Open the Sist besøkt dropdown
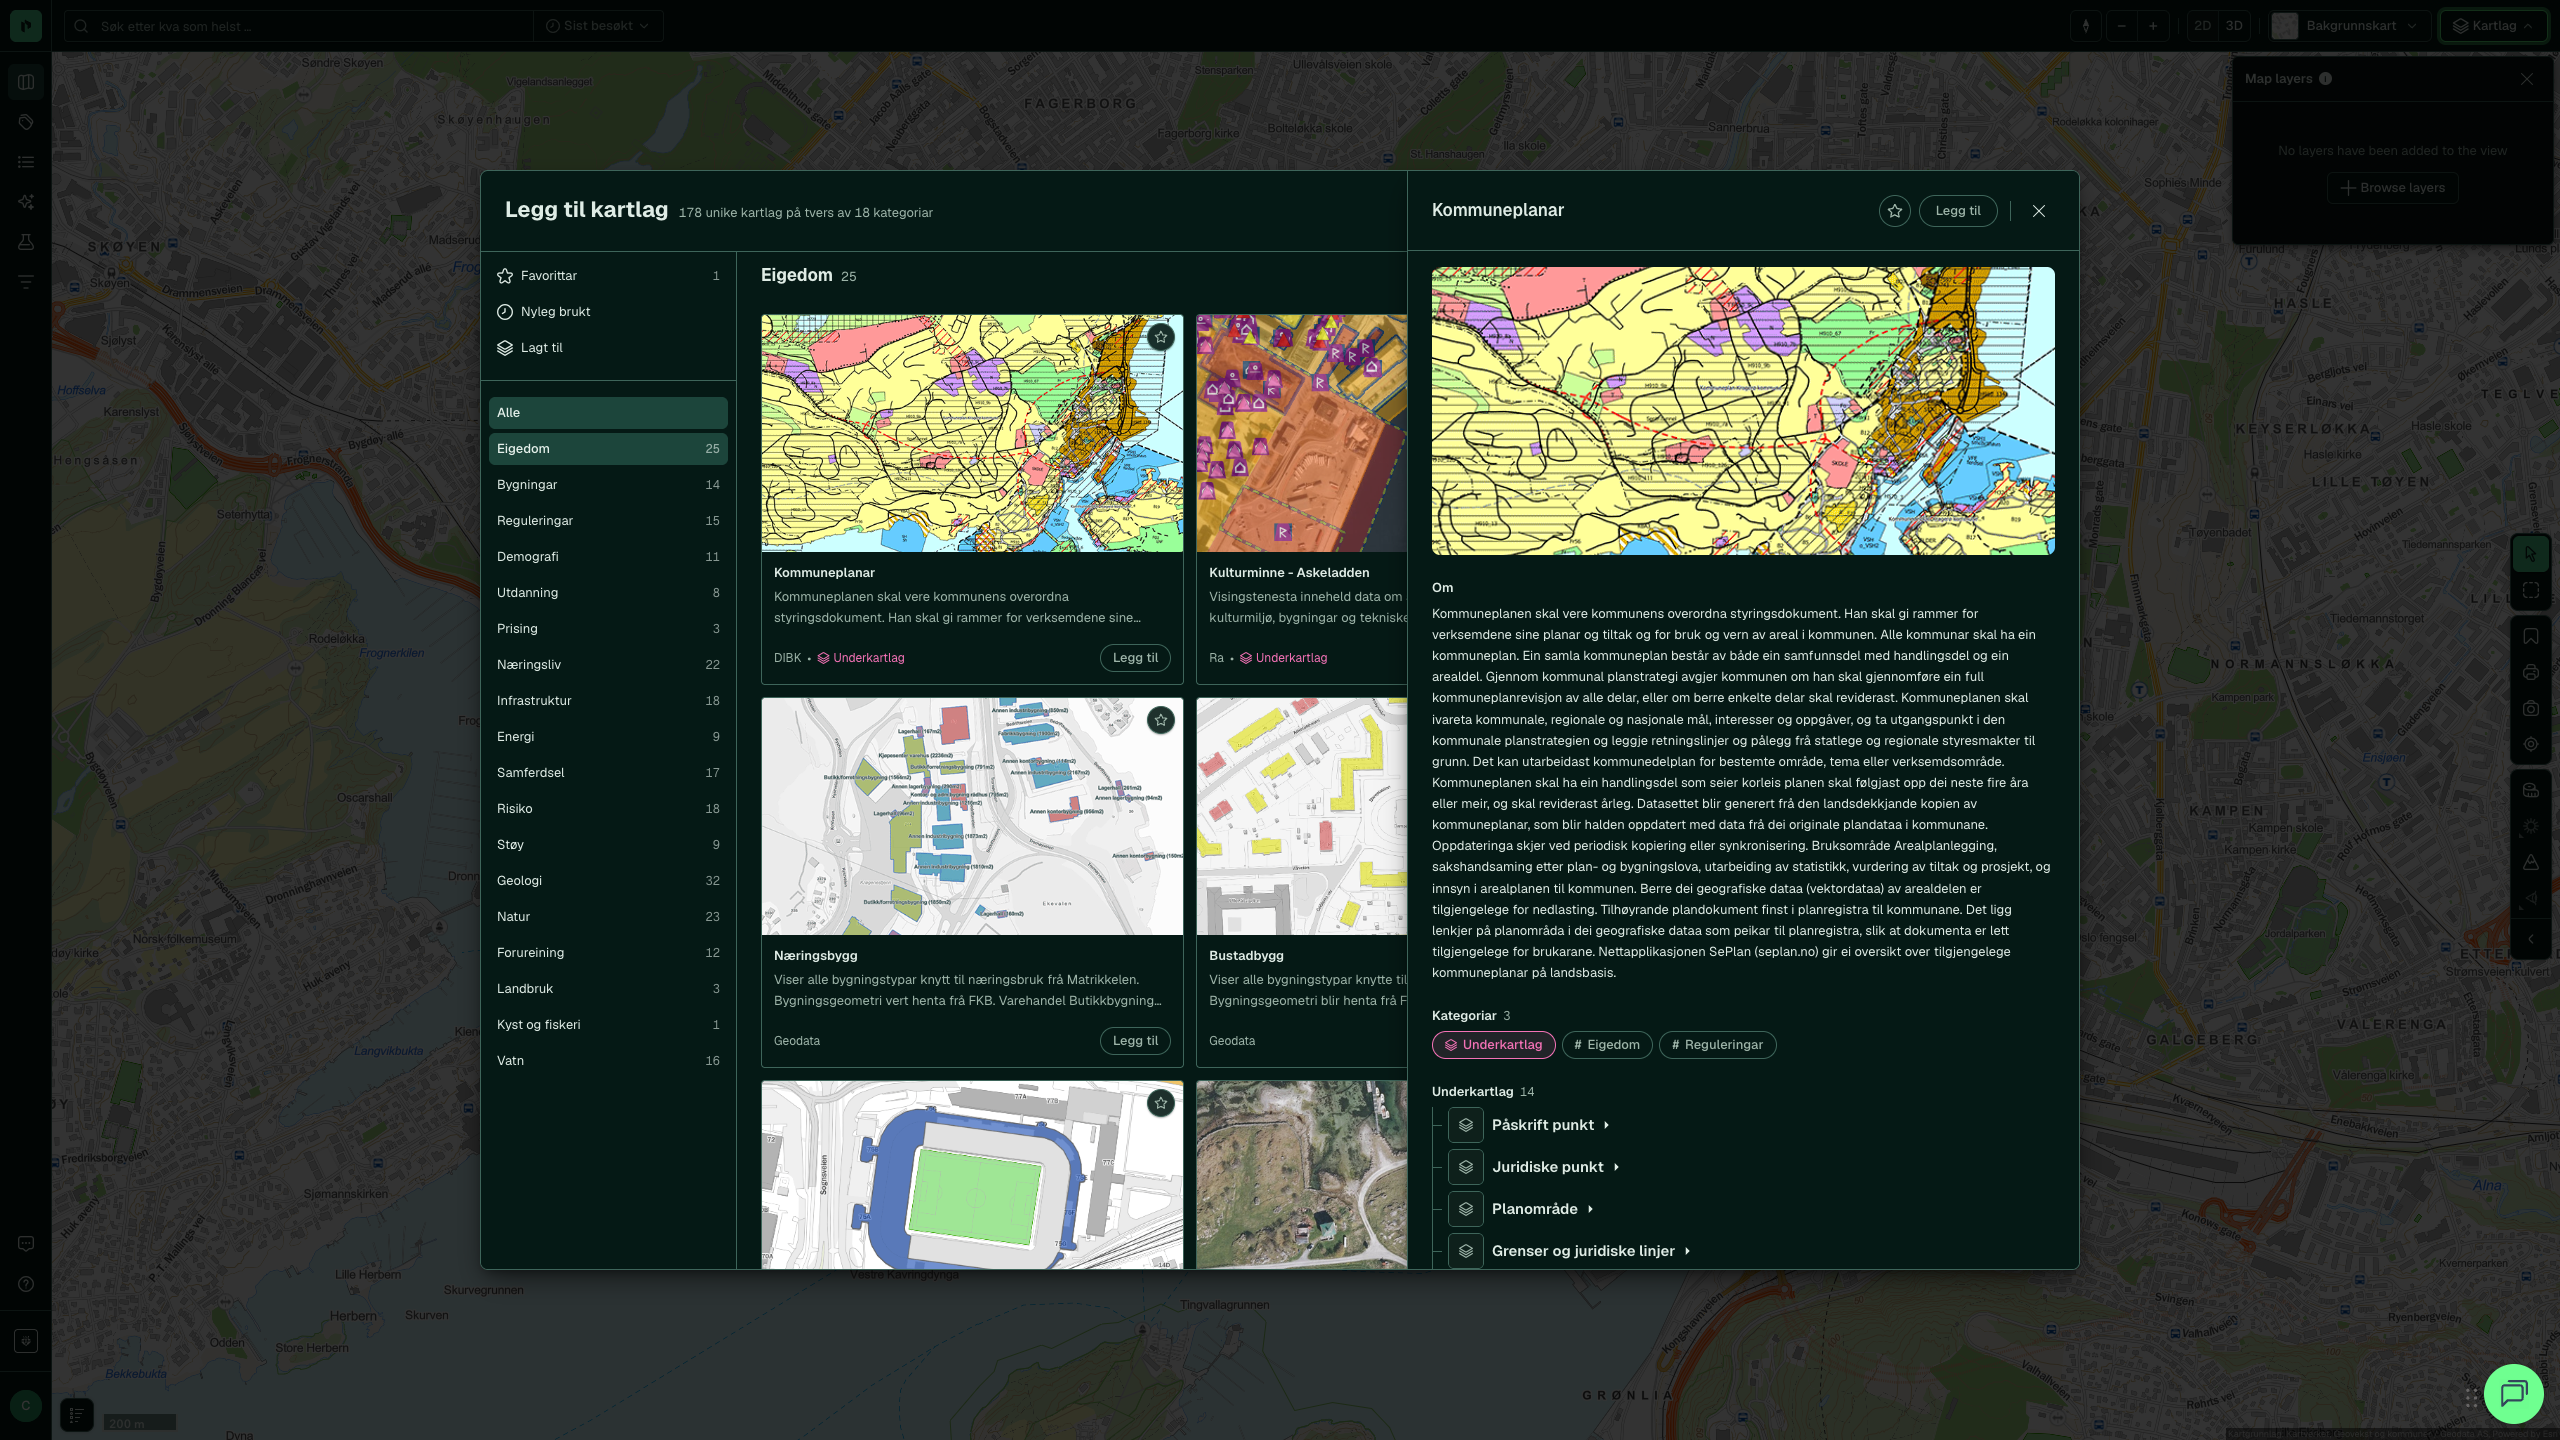This screenshot has height=1440, width=2560. point(598,26)
